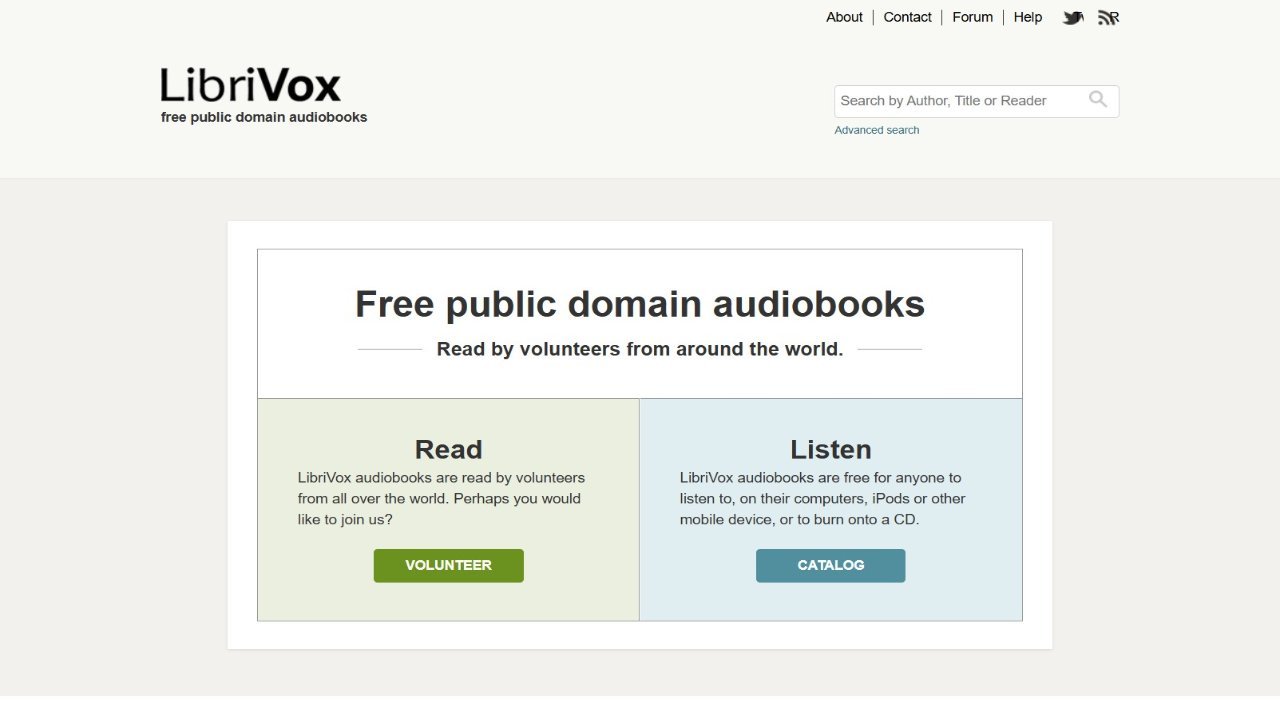Open the Contact page
The width and height of the screenshot is (1280, 720).
tap(907, 17)
